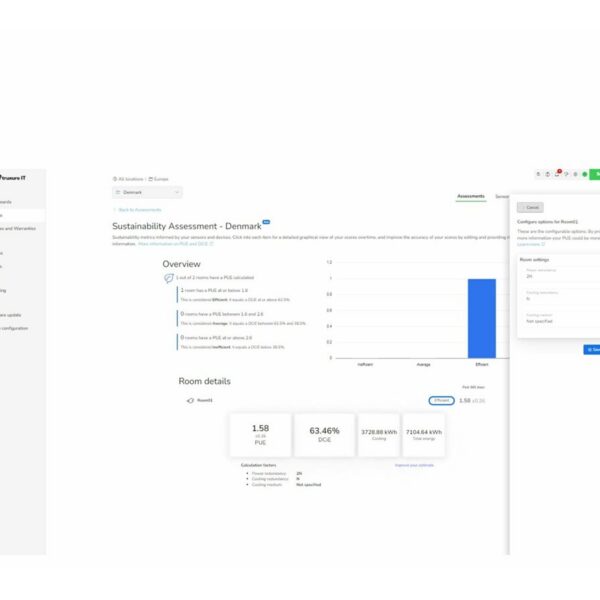Image resolution: width=600 pixels, height=600 pixels.
Task: Click the Europe folder breadcrumb icon
Action: pos(151,179)
